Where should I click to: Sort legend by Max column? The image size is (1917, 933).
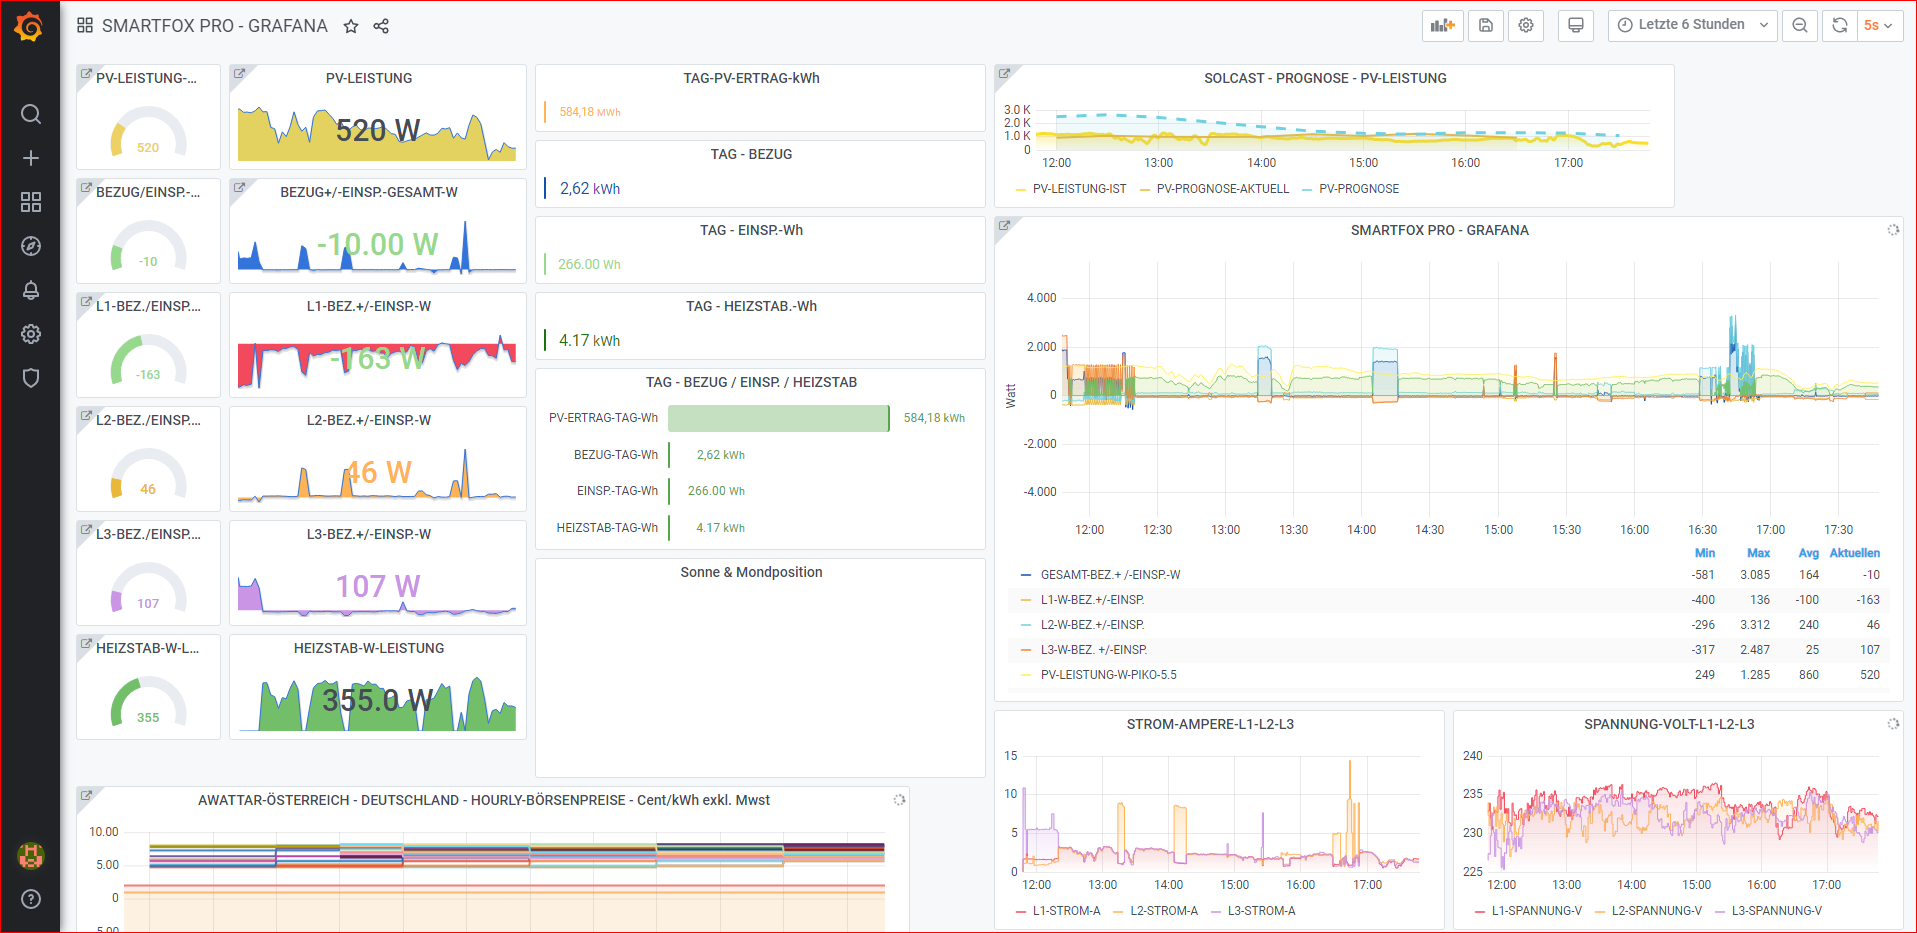[x=1758, y=553]
